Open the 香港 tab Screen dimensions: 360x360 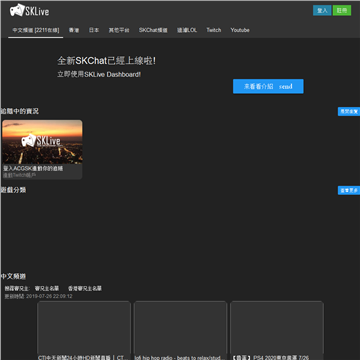[74, 30]
